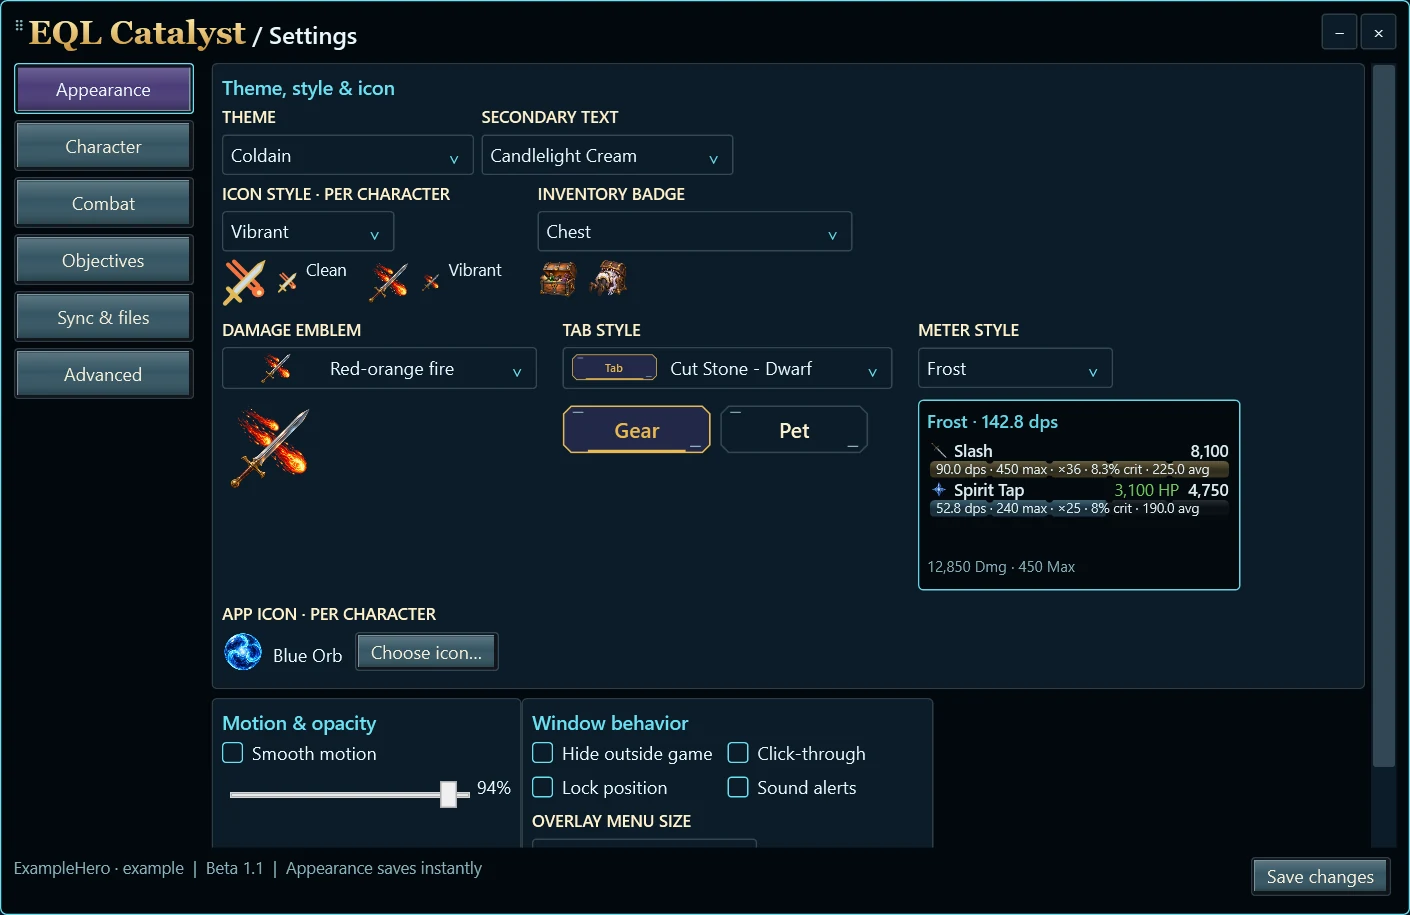Click the opacity slider thumb at 94%
Screen dimensions: 1410x915
point(449,794)
